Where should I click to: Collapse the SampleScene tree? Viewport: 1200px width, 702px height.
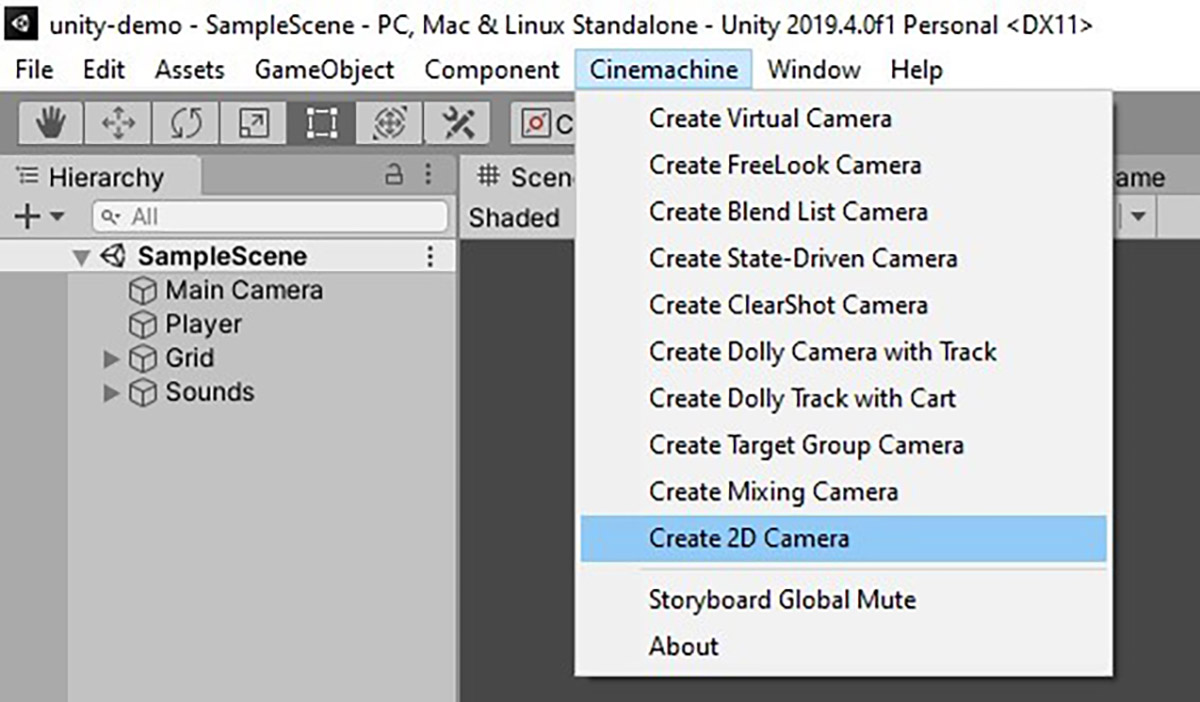82,257
